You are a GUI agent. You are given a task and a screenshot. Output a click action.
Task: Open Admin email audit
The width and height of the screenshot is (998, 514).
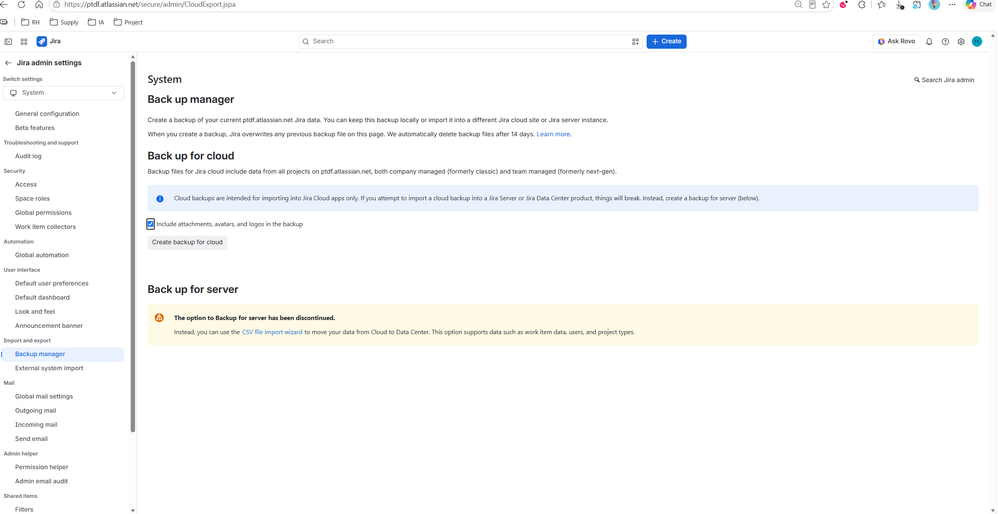tap(41, 482)
